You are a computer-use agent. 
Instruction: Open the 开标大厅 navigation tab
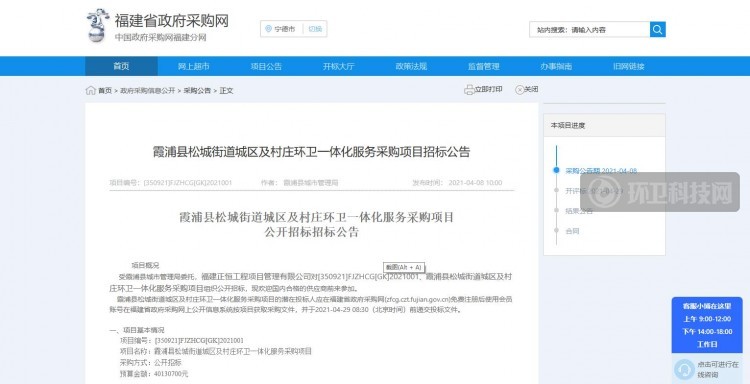[x=339, y=66]
